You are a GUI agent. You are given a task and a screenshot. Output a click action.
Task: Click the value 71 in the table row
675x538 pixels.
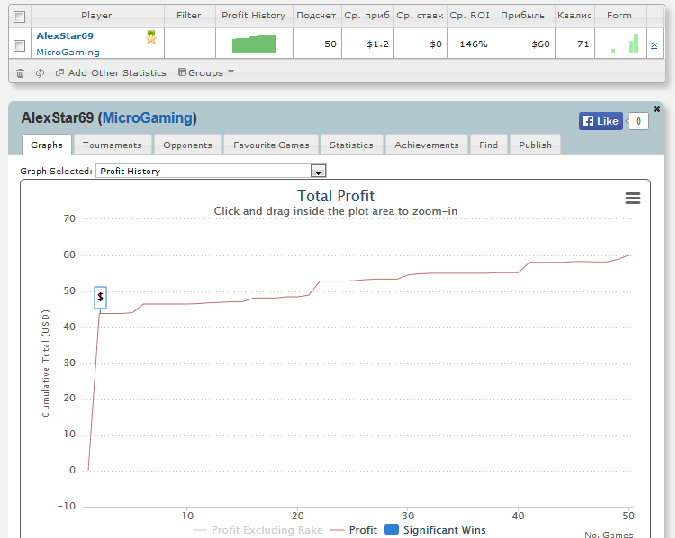[583, 44]
